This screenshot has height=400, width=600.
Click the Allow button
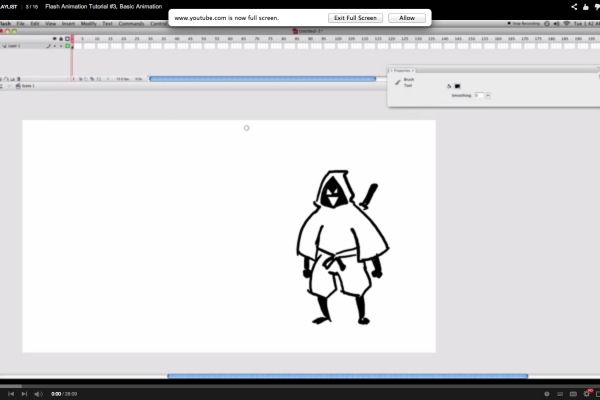(407, 18)
